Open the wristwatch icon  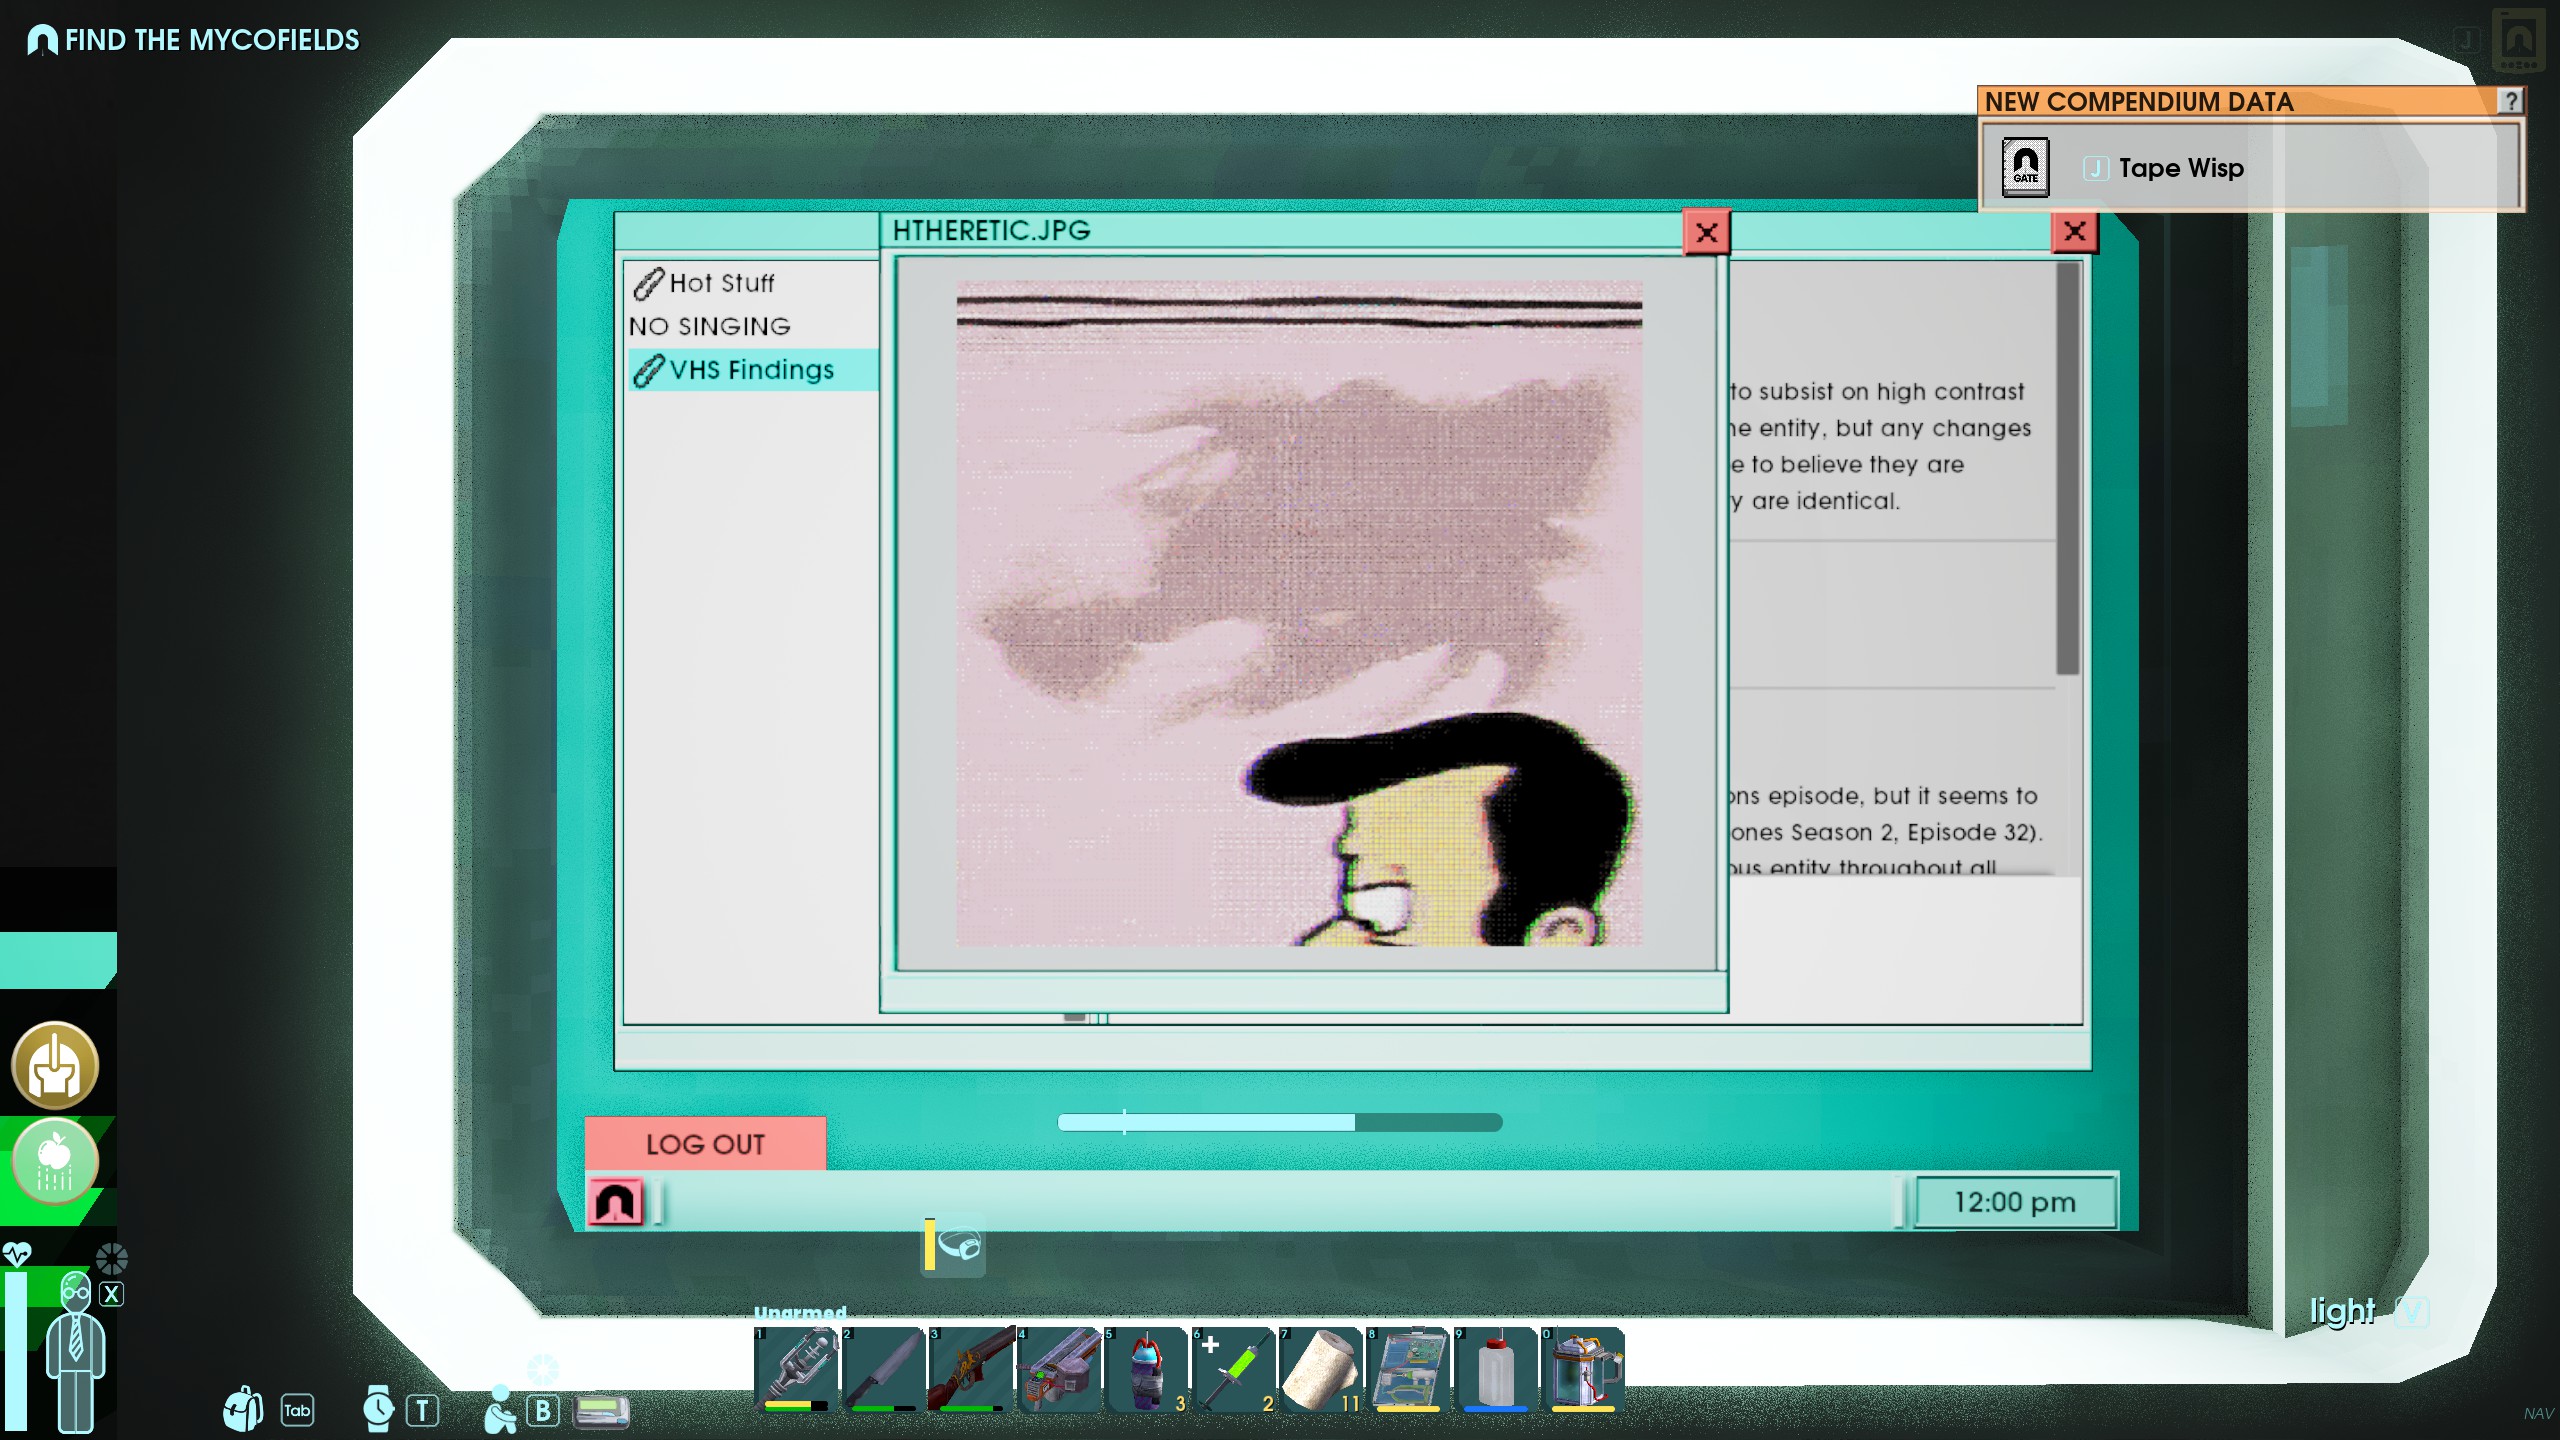tap(378, 1408)
